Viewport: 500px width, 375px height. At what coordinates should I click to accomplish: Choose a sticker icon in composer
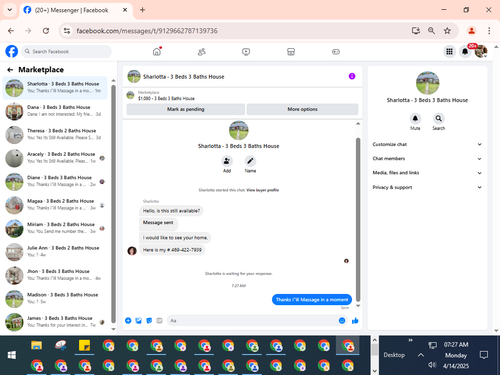click(149, 321)
